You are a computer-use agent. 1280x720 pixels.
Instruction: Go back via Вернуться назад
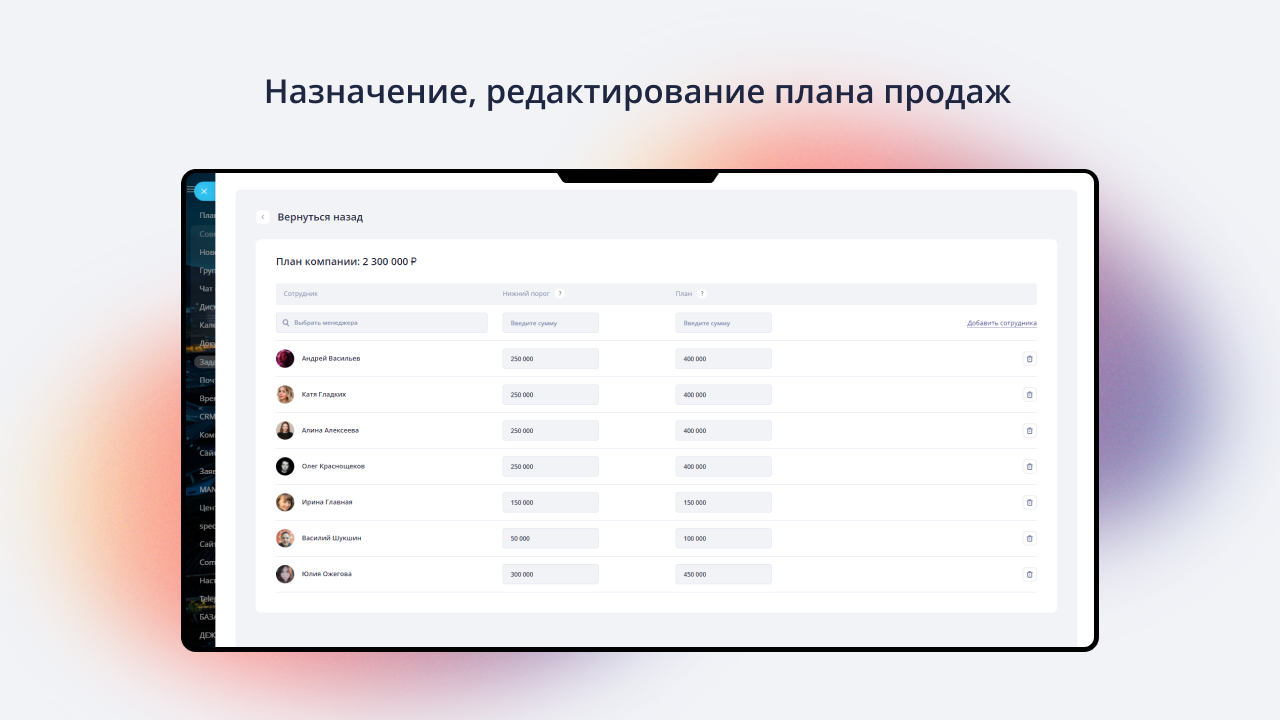pyautogui.click(x=320, y=217)
